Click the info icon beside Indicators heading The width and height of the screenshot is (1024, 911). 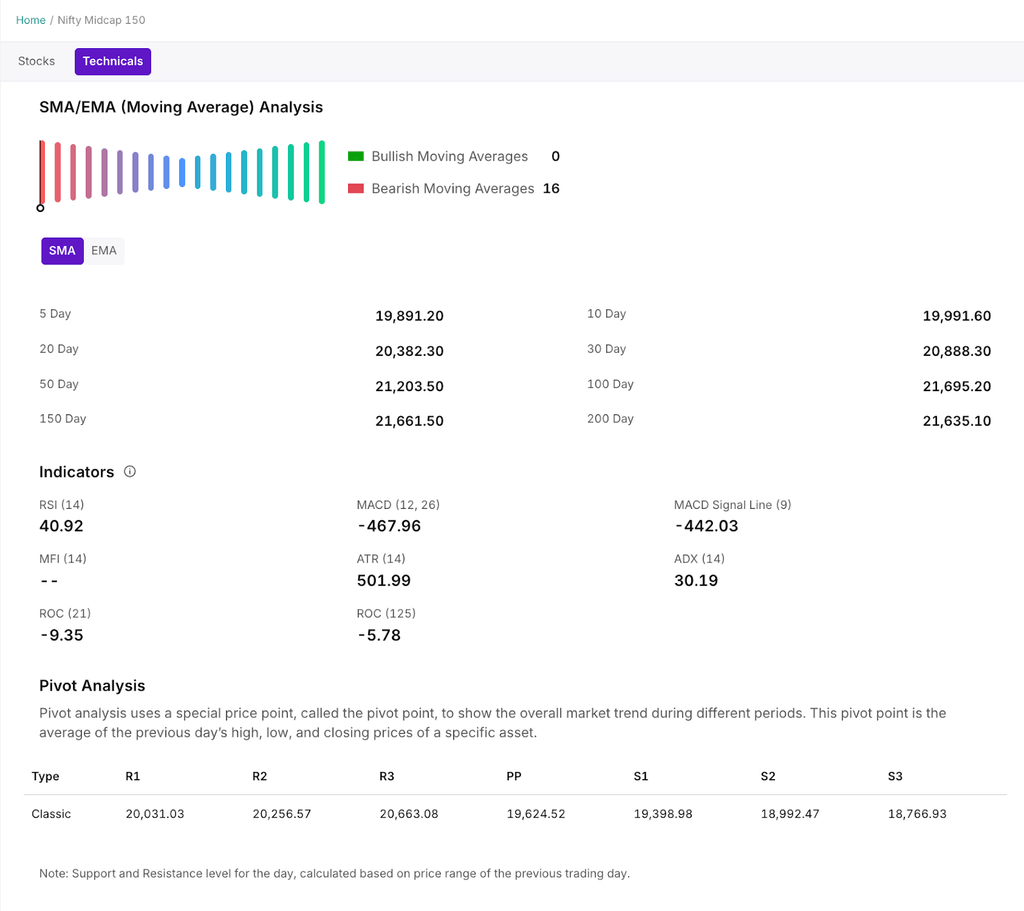point(130,472)
